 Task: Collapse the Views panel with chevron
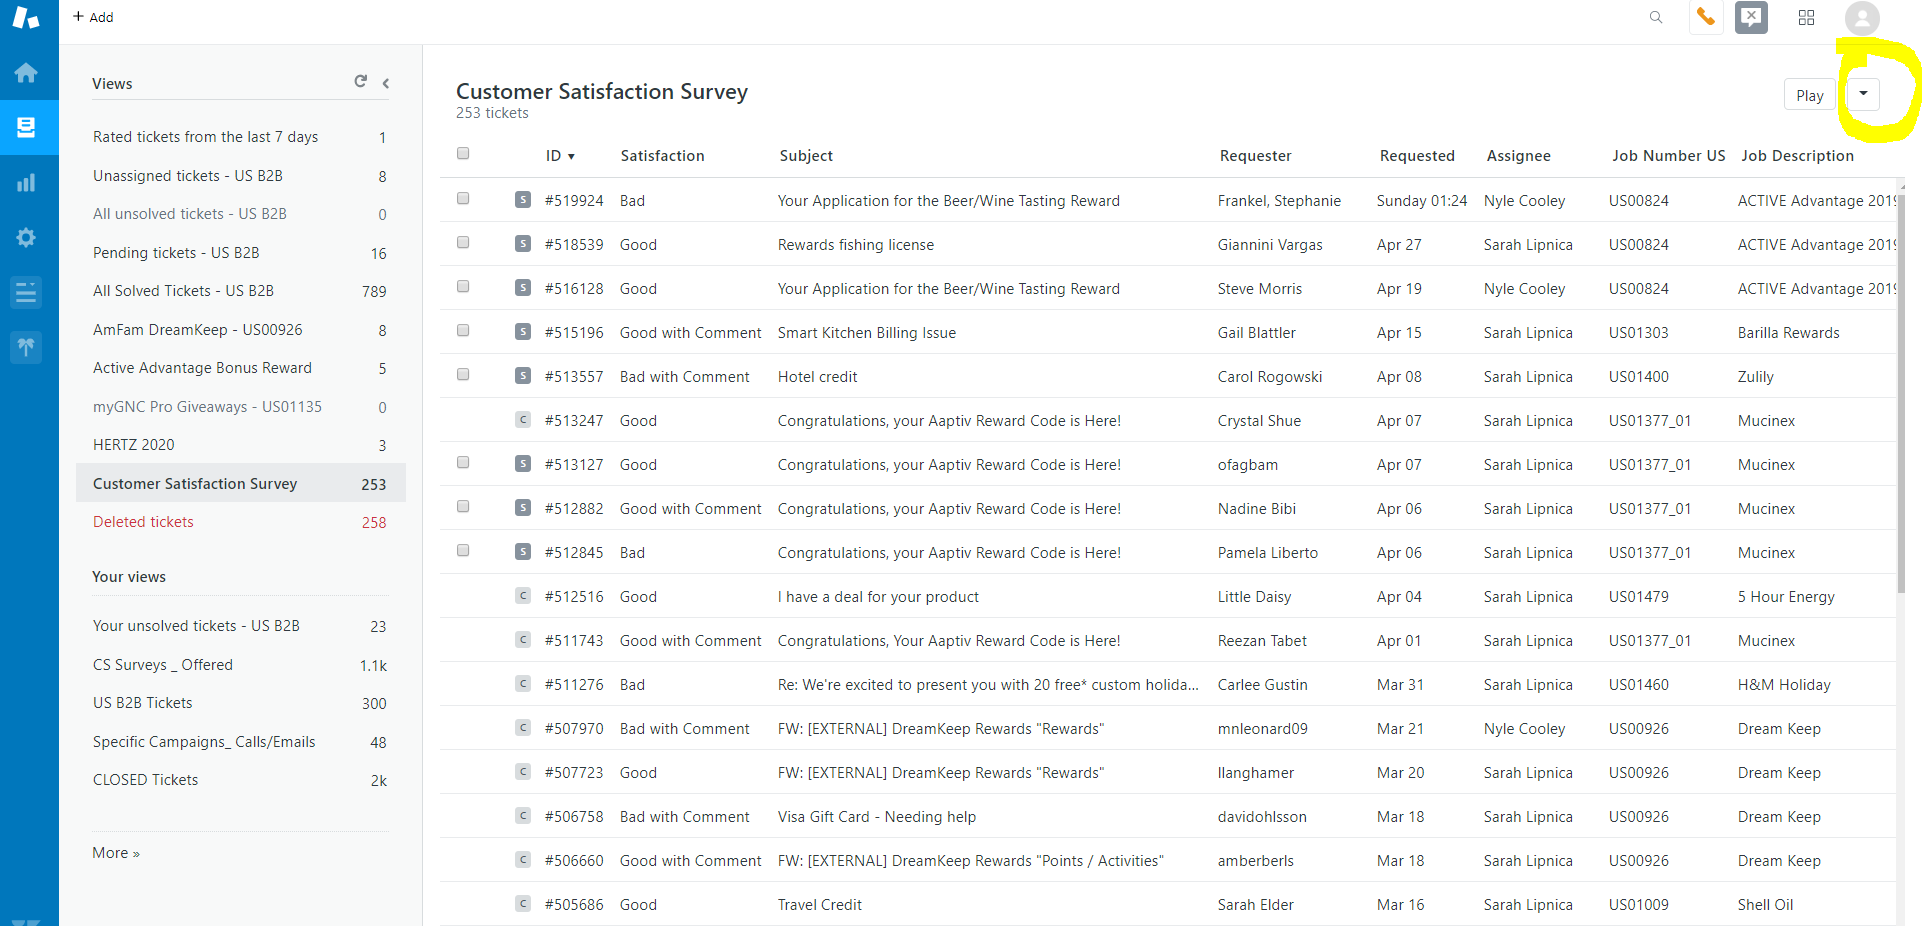pyautogui.click(x=386, y=83)
